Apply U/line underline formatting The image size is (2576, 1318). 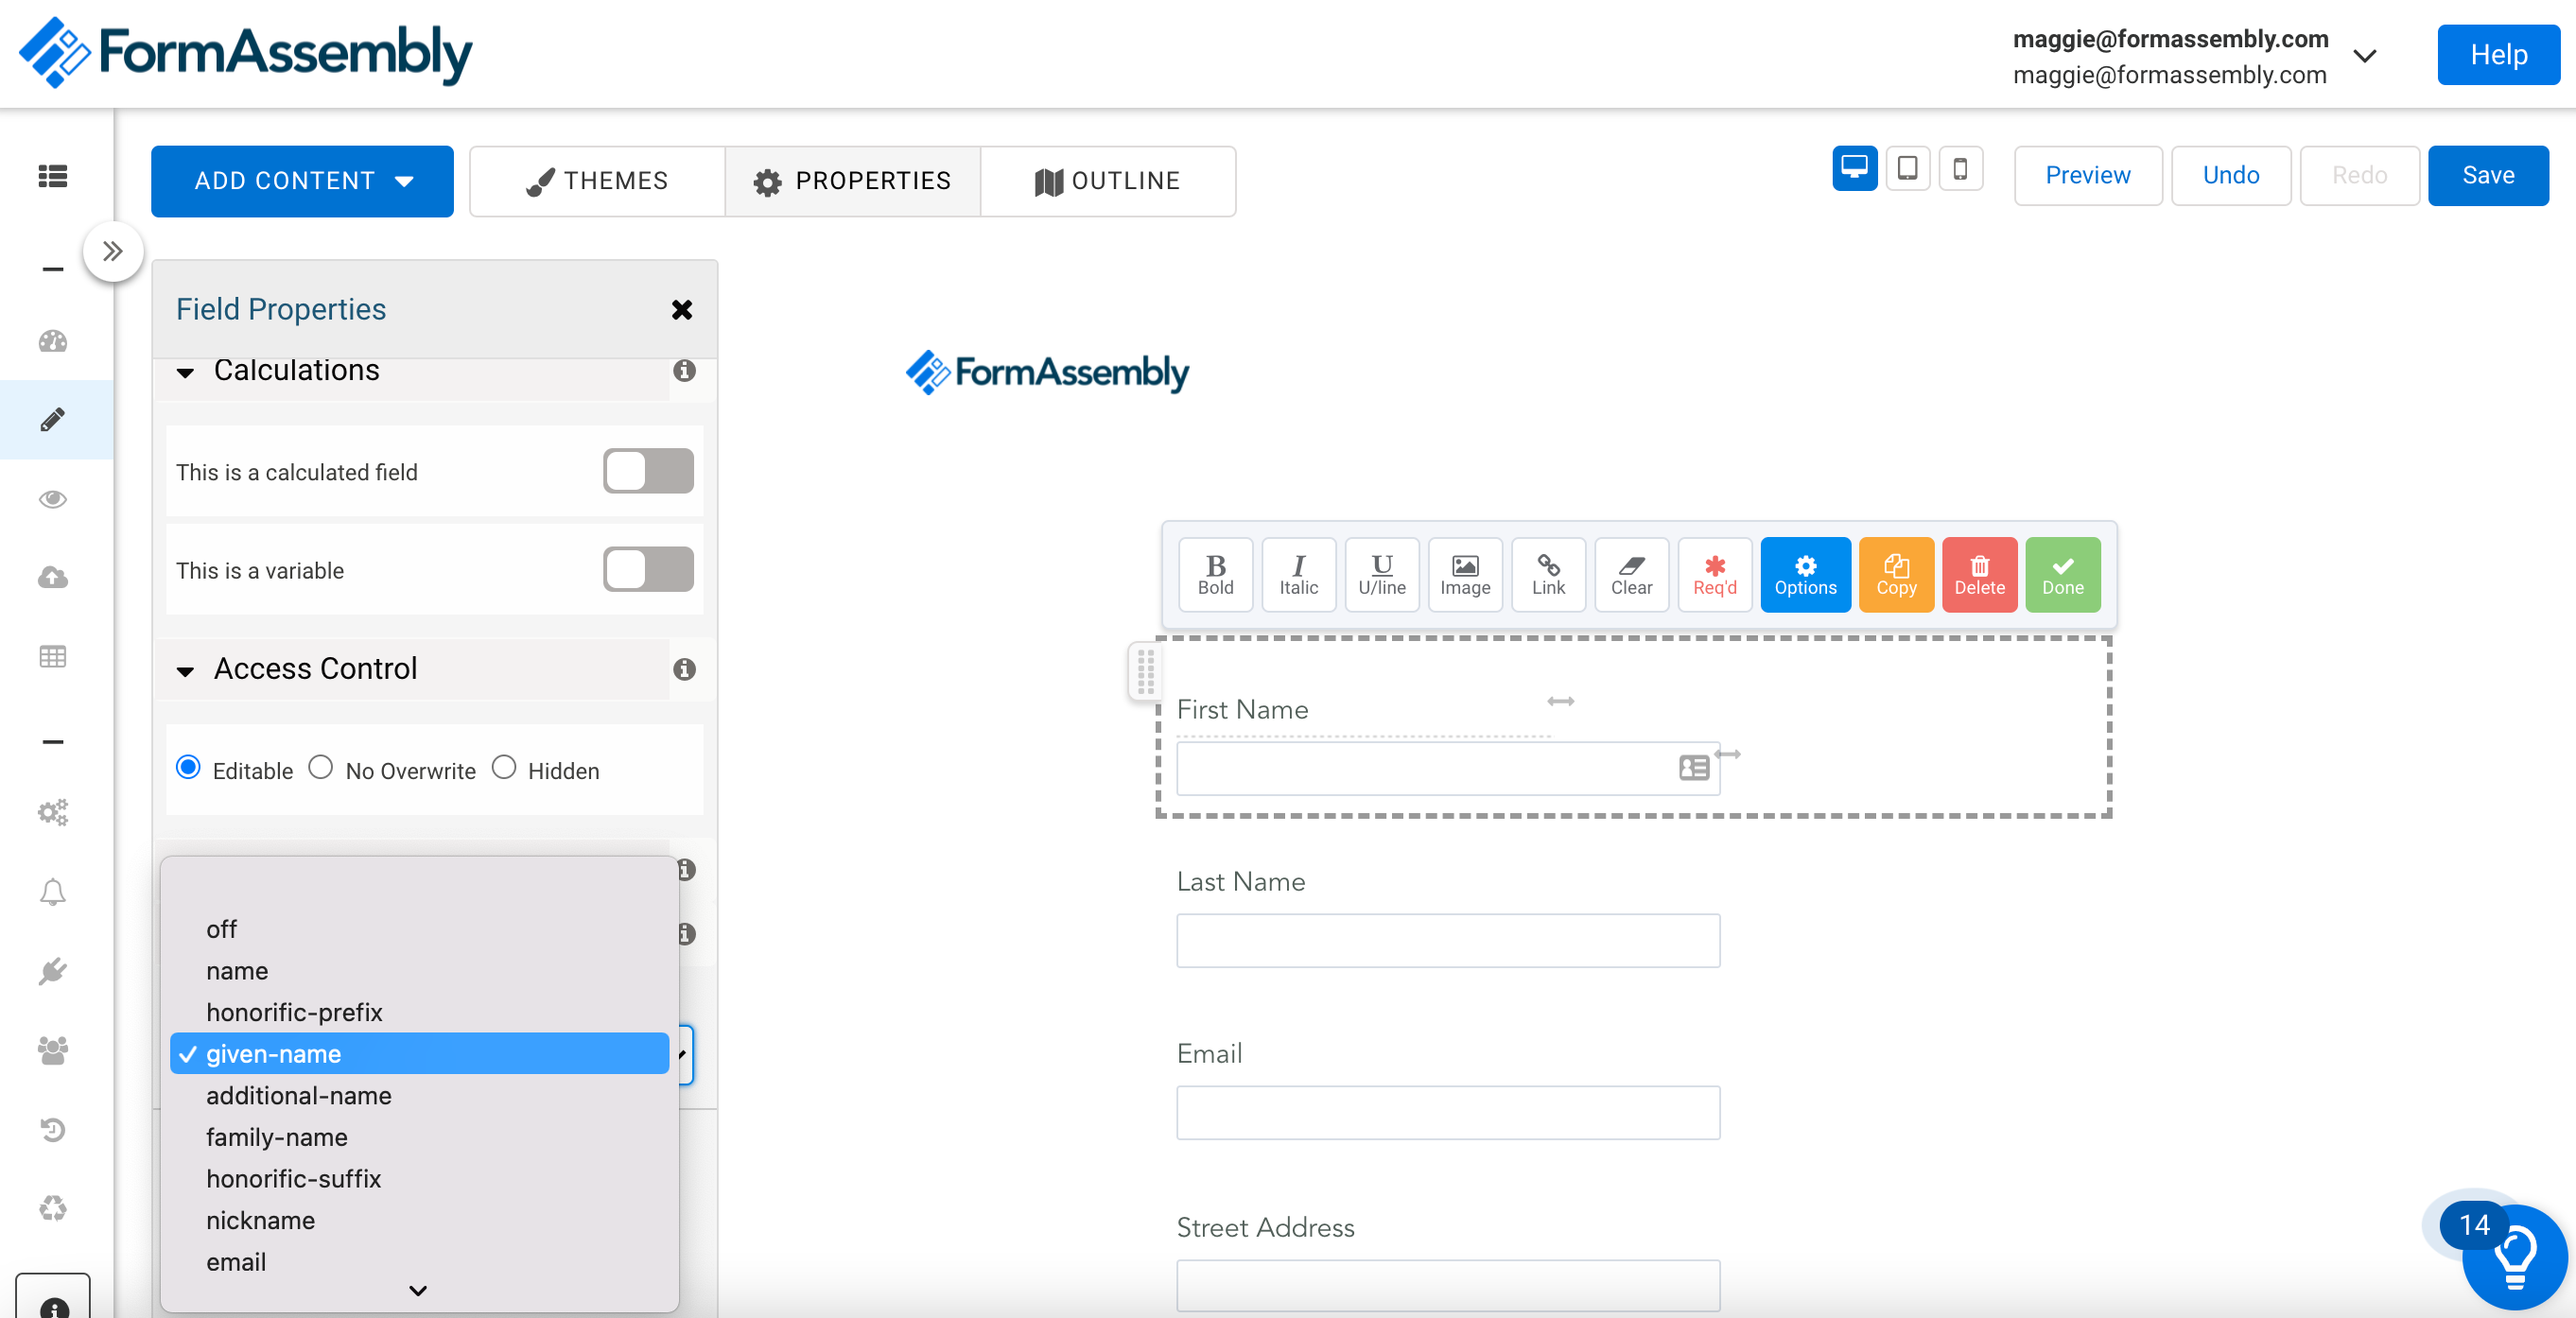[1382, 575]
